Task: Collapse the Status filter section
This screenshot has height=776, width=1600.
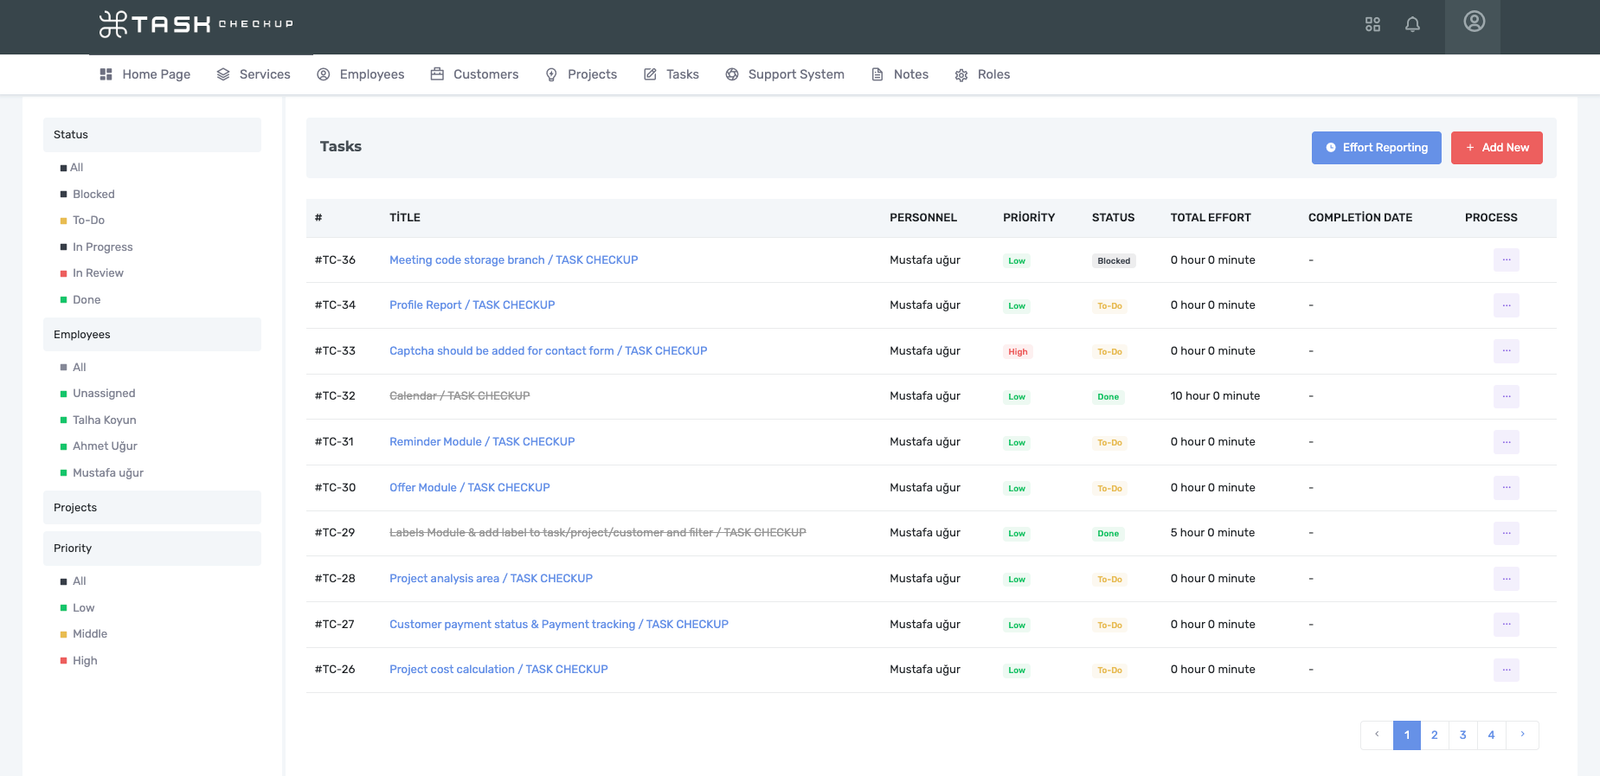Action: pos(152,135)
